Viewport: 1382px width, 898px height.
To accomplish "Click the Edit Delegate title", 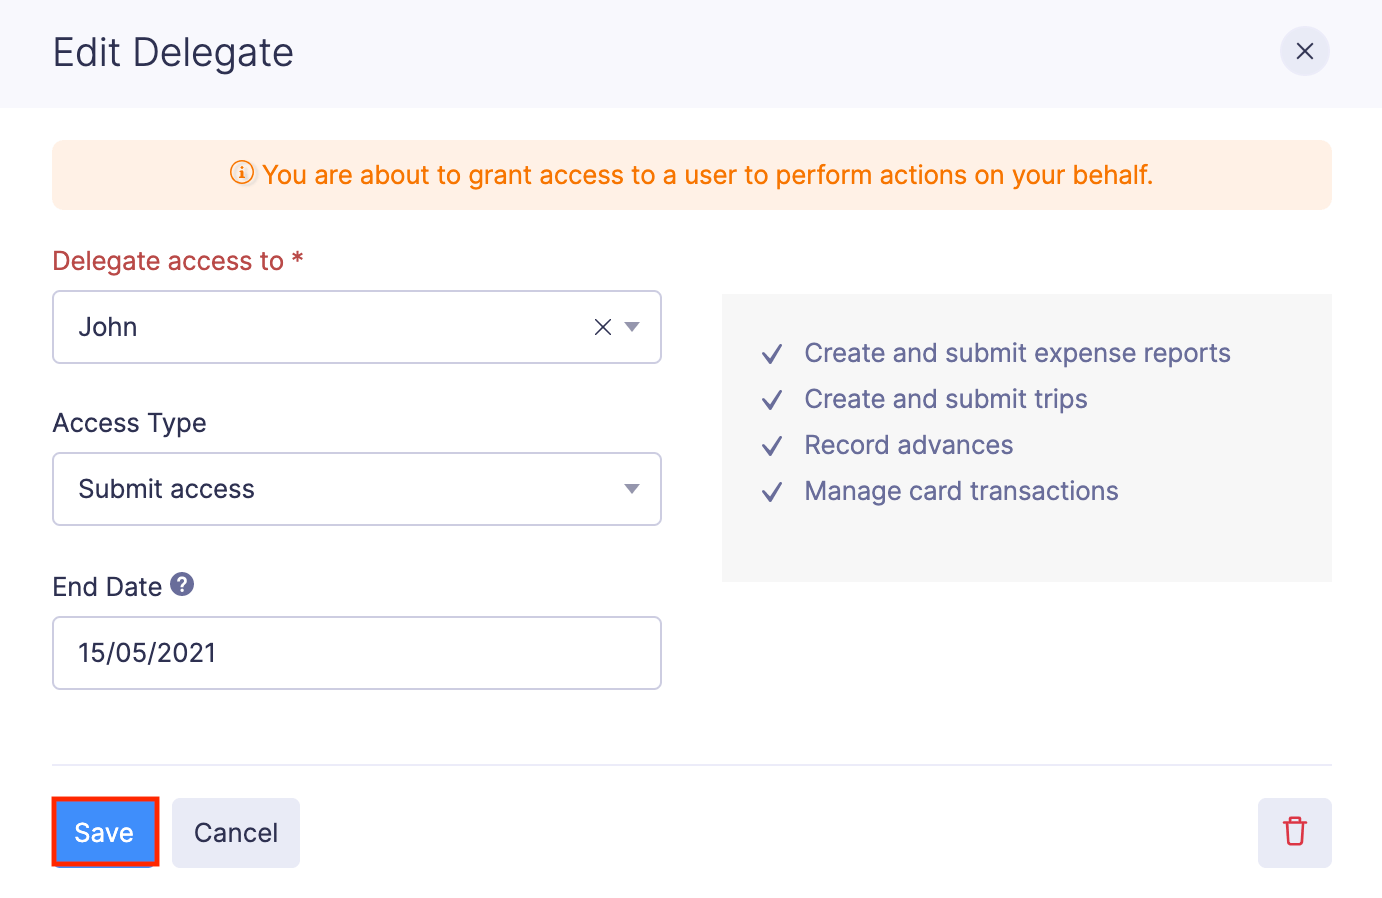I will [x=173, y=53].
